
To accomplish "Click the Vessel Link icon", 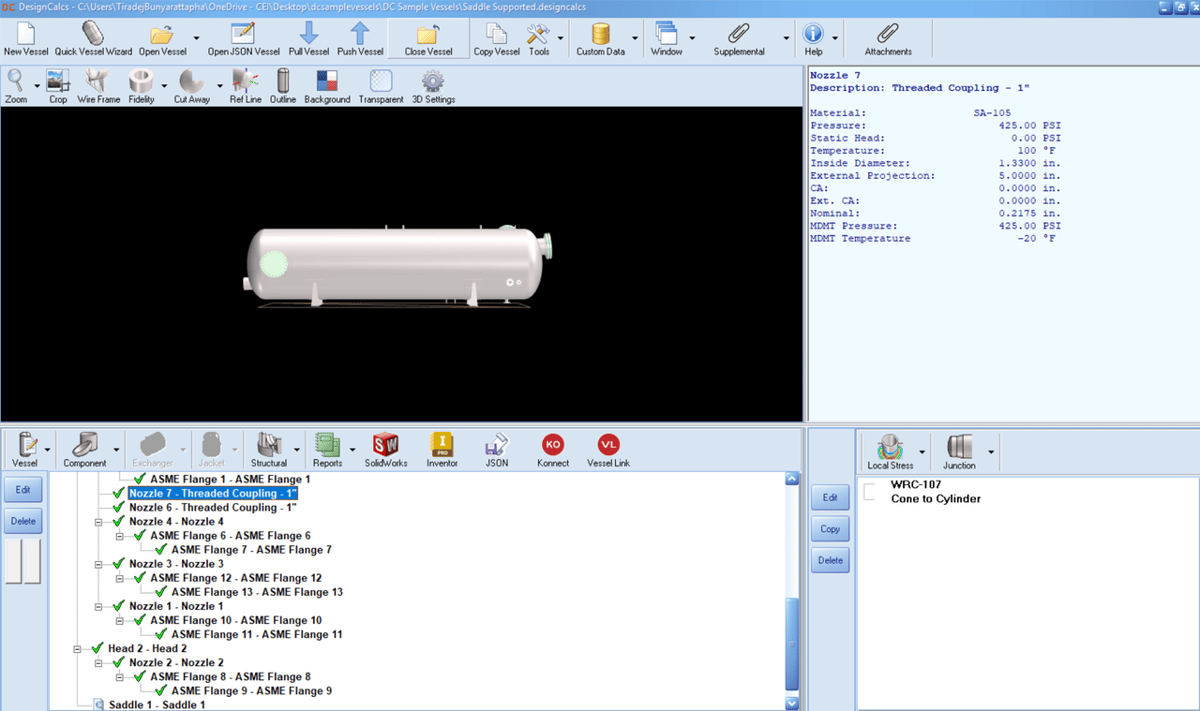I will pos(608,450).
